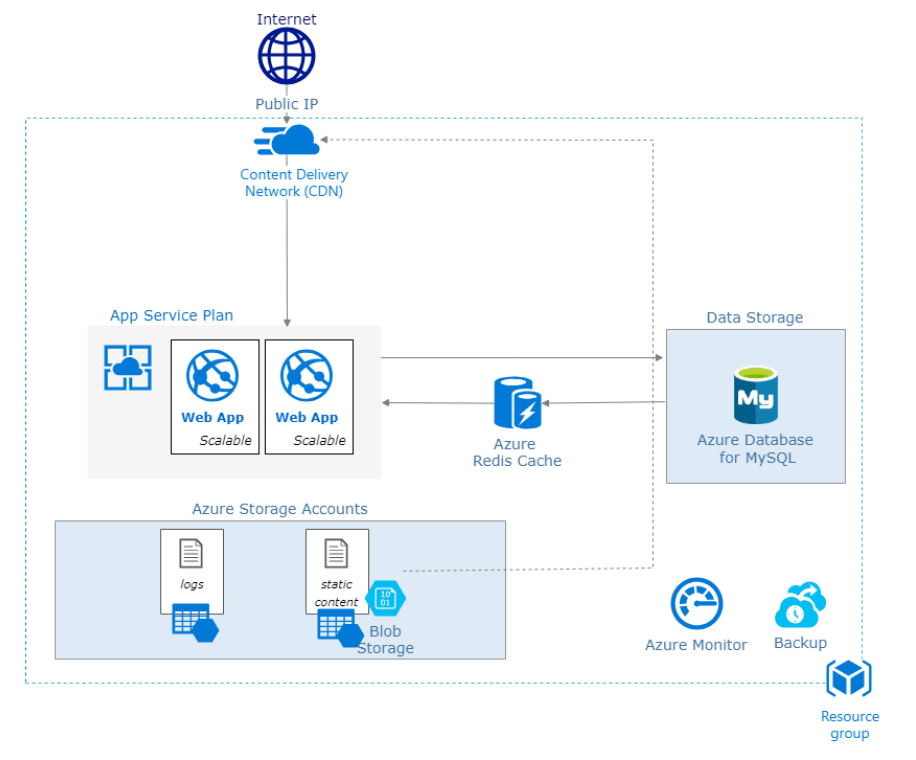
Task: Select the Content Delivery Network cloud icon
Action: point(287,140)
